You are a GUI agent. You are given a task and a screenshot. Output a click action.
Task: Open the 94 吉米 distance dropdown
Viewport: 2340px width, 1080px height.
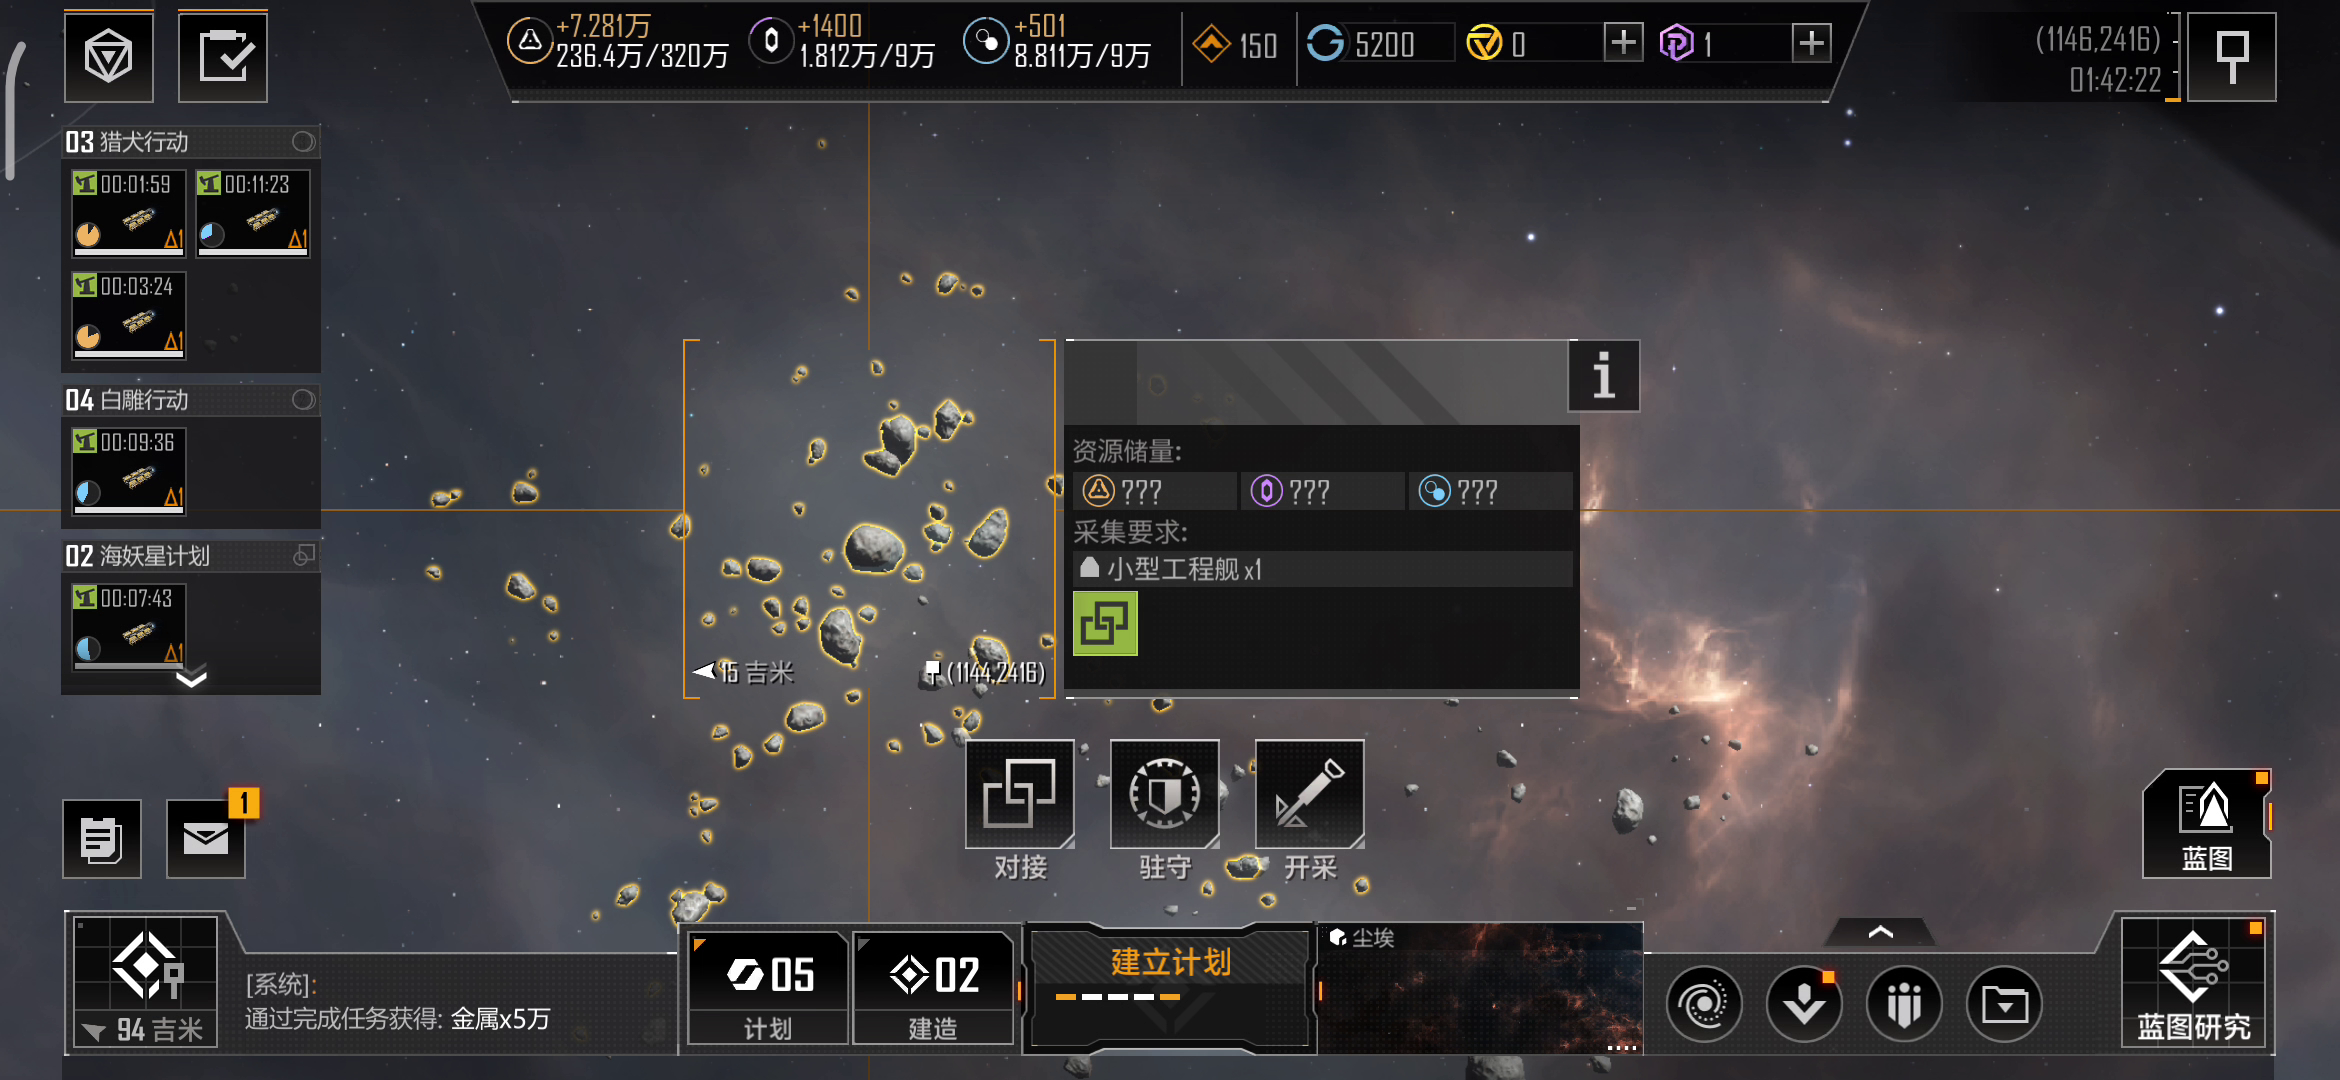click(x=146, y=1030)
